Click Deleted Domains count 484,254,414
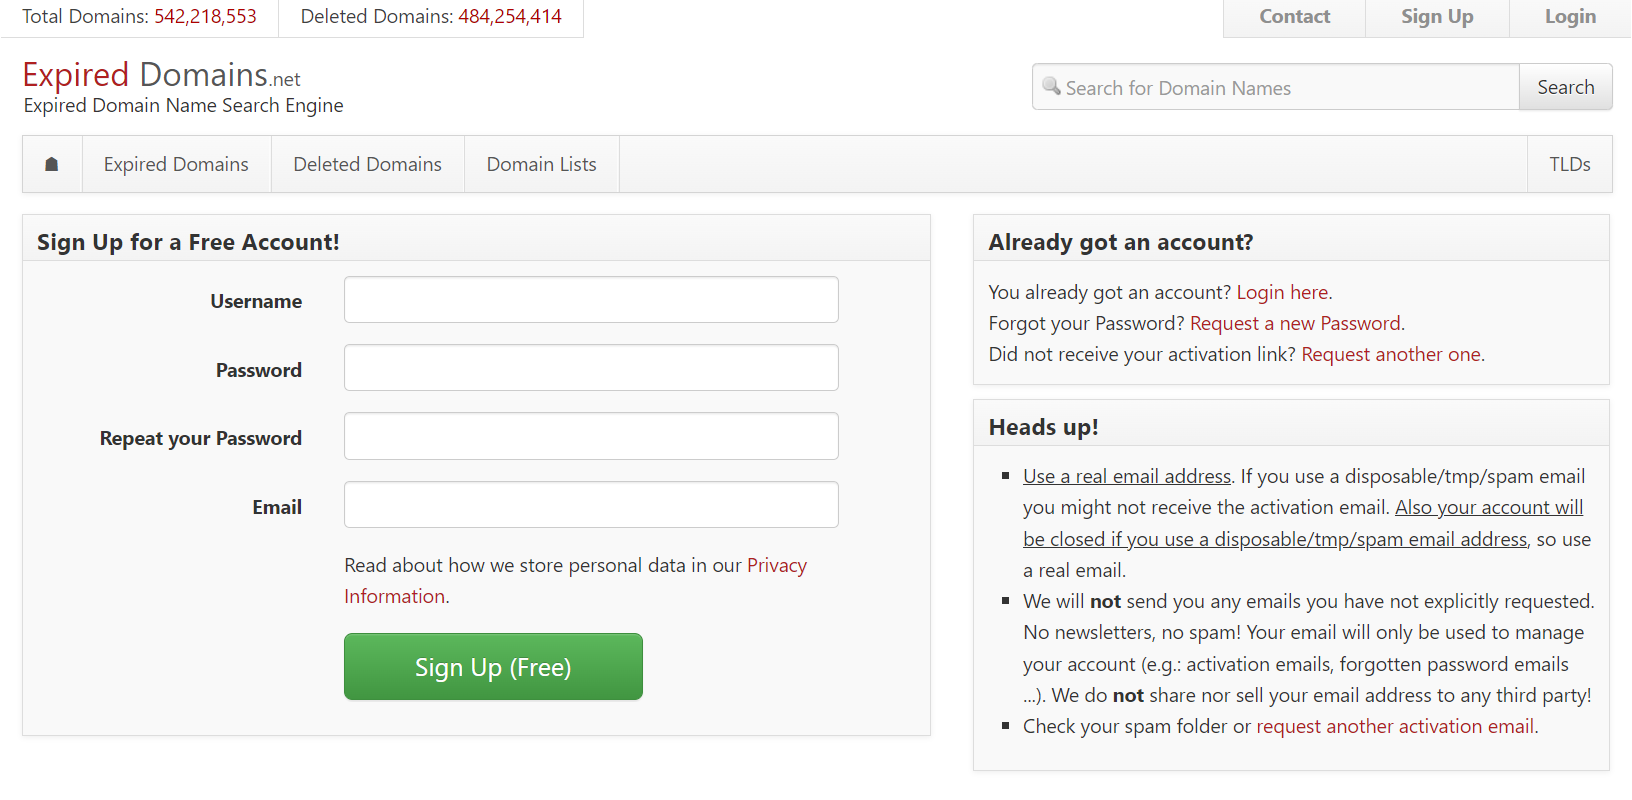 pyautogui.click(x=510, y=17)
